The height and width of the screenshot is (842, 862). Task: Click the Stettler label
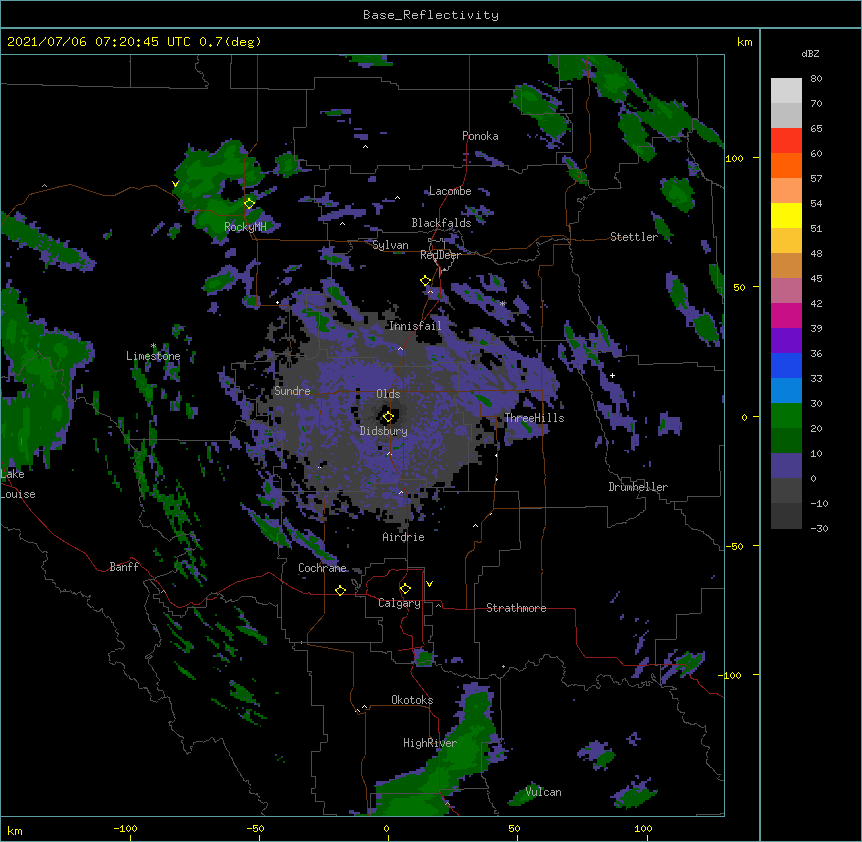click(634, 237)
